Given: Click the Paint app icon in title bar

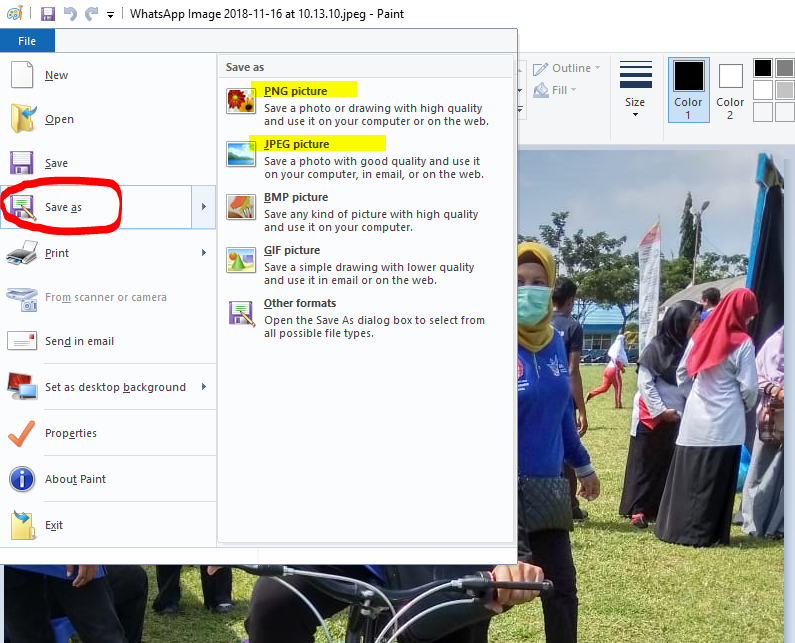Looking at the screenshot, I should (x=15, y=13).
